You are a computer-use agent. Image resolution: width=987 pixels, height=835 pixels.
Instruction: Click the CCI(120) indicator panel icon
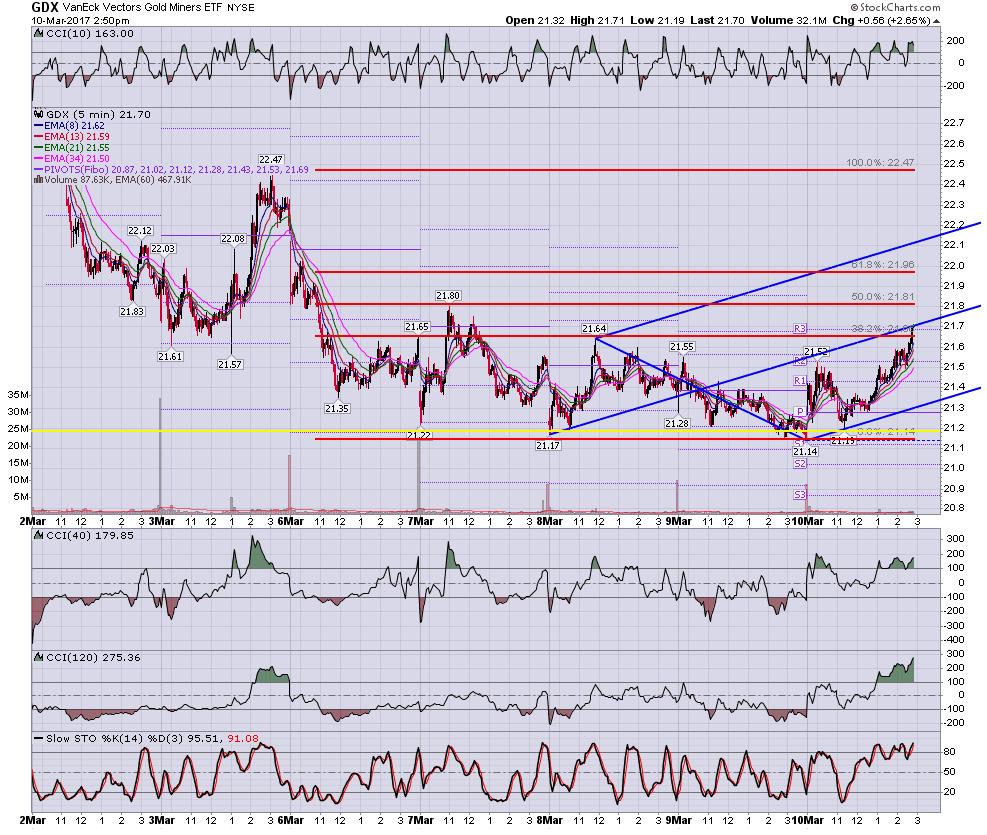pyautogui.click(x=38, y=658)
